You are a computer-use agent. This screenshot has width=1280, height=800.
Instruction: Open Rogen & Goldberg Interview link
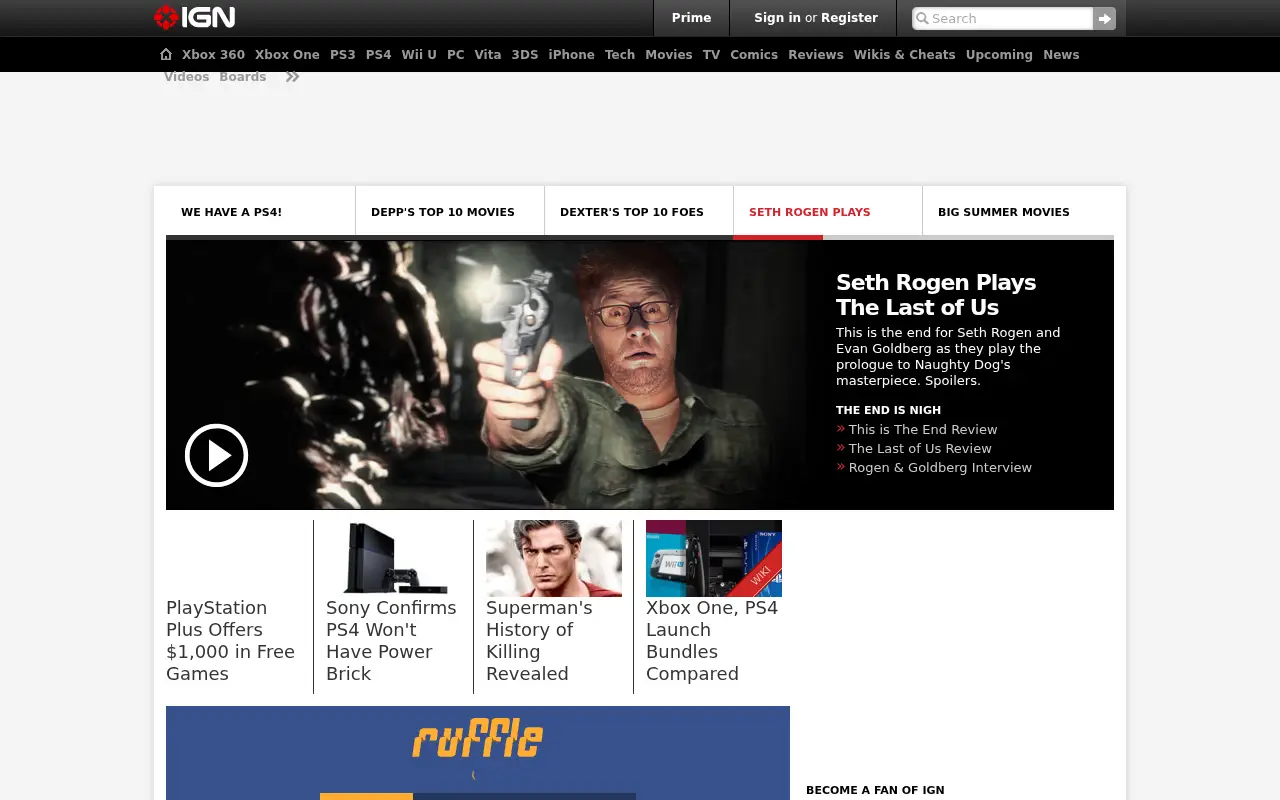point(940,468)
